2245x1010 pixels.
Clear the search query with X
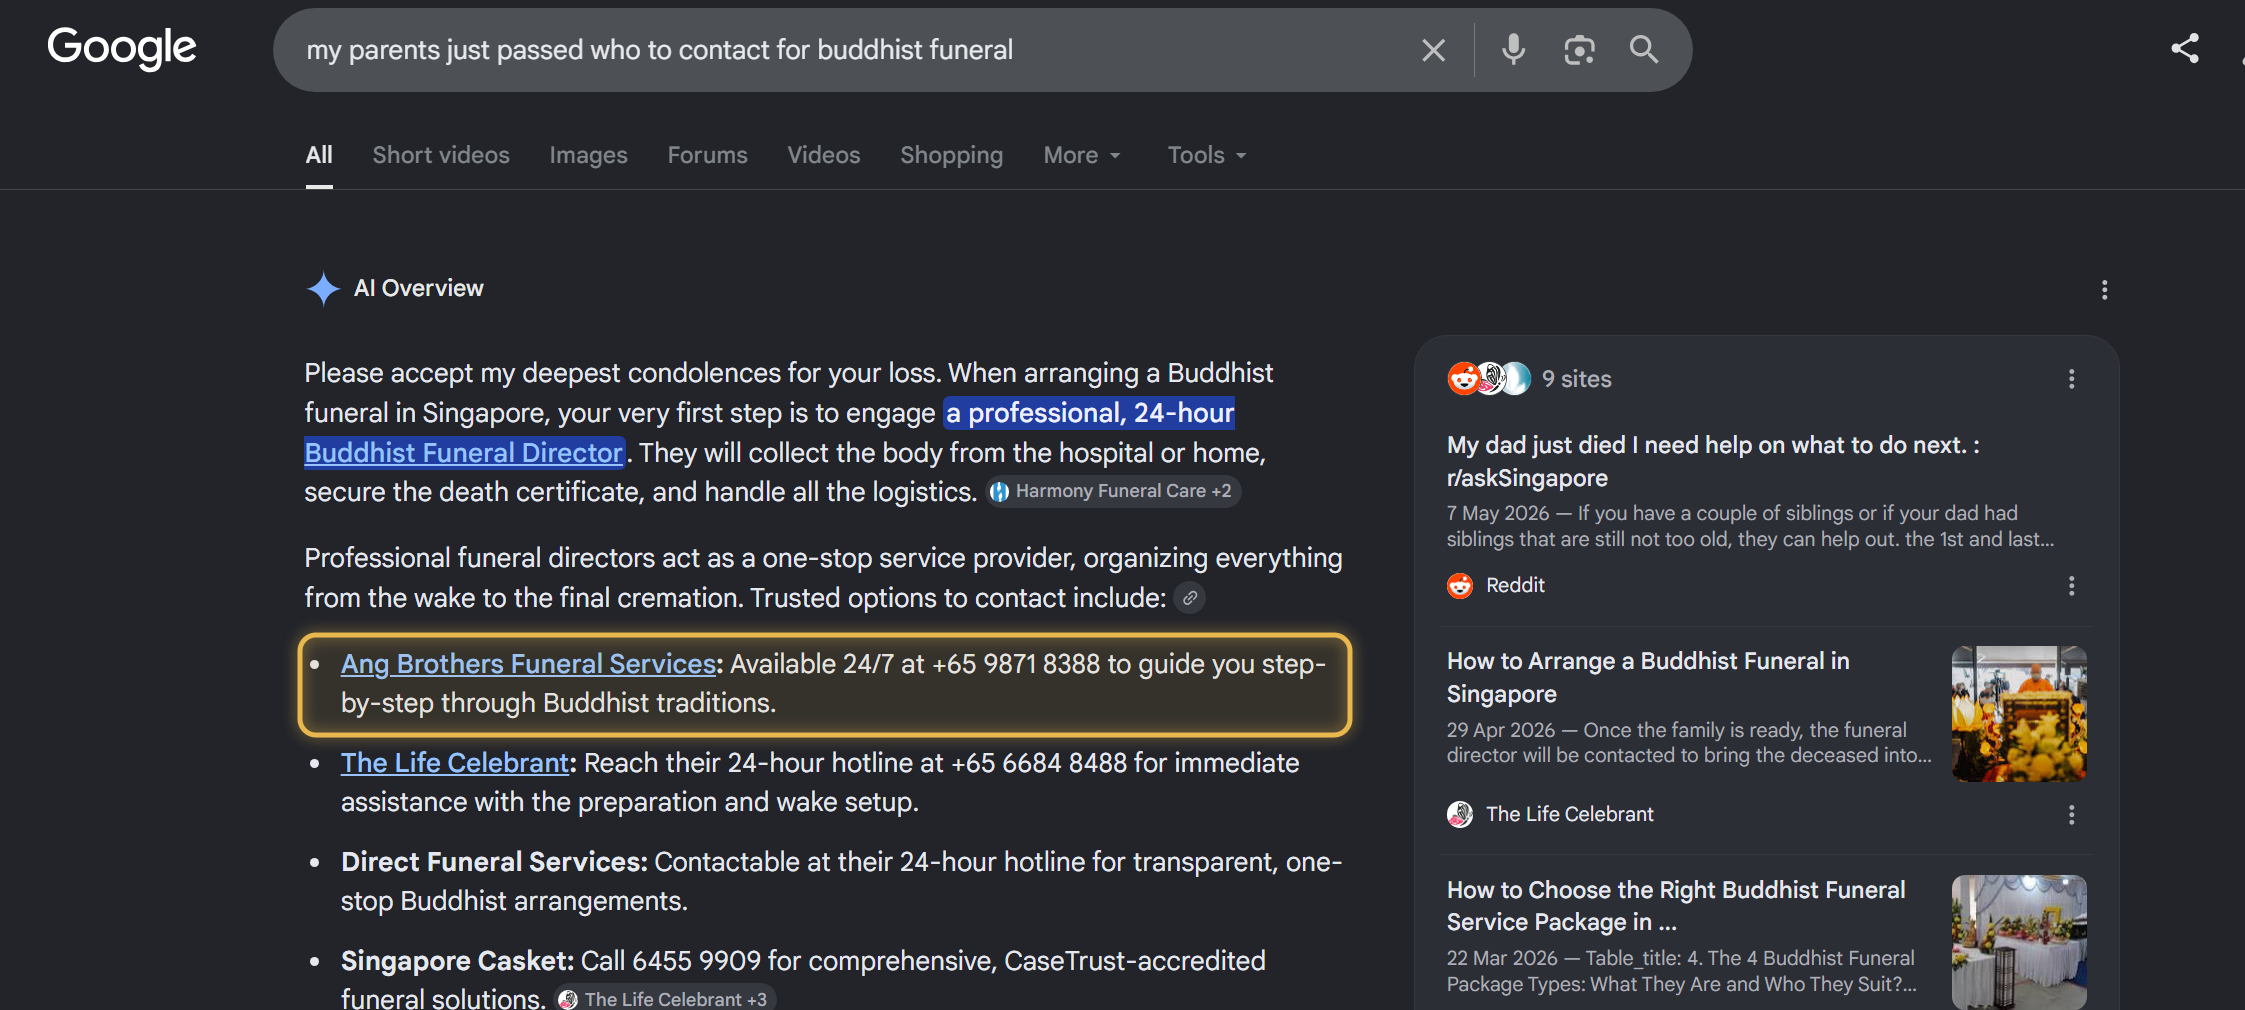(x=1433, y=50)
